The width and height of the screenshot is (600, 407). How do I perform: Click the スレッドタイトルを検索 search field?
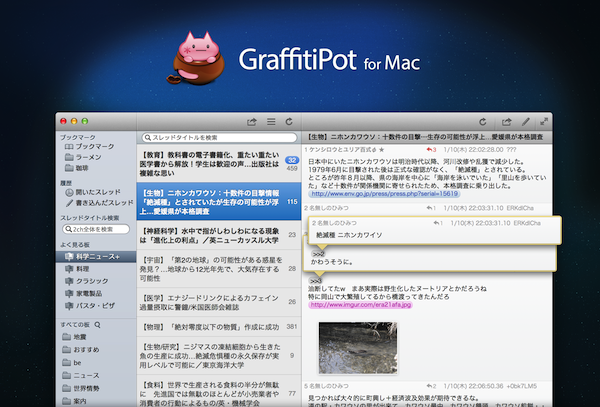(x=219, y=138)
